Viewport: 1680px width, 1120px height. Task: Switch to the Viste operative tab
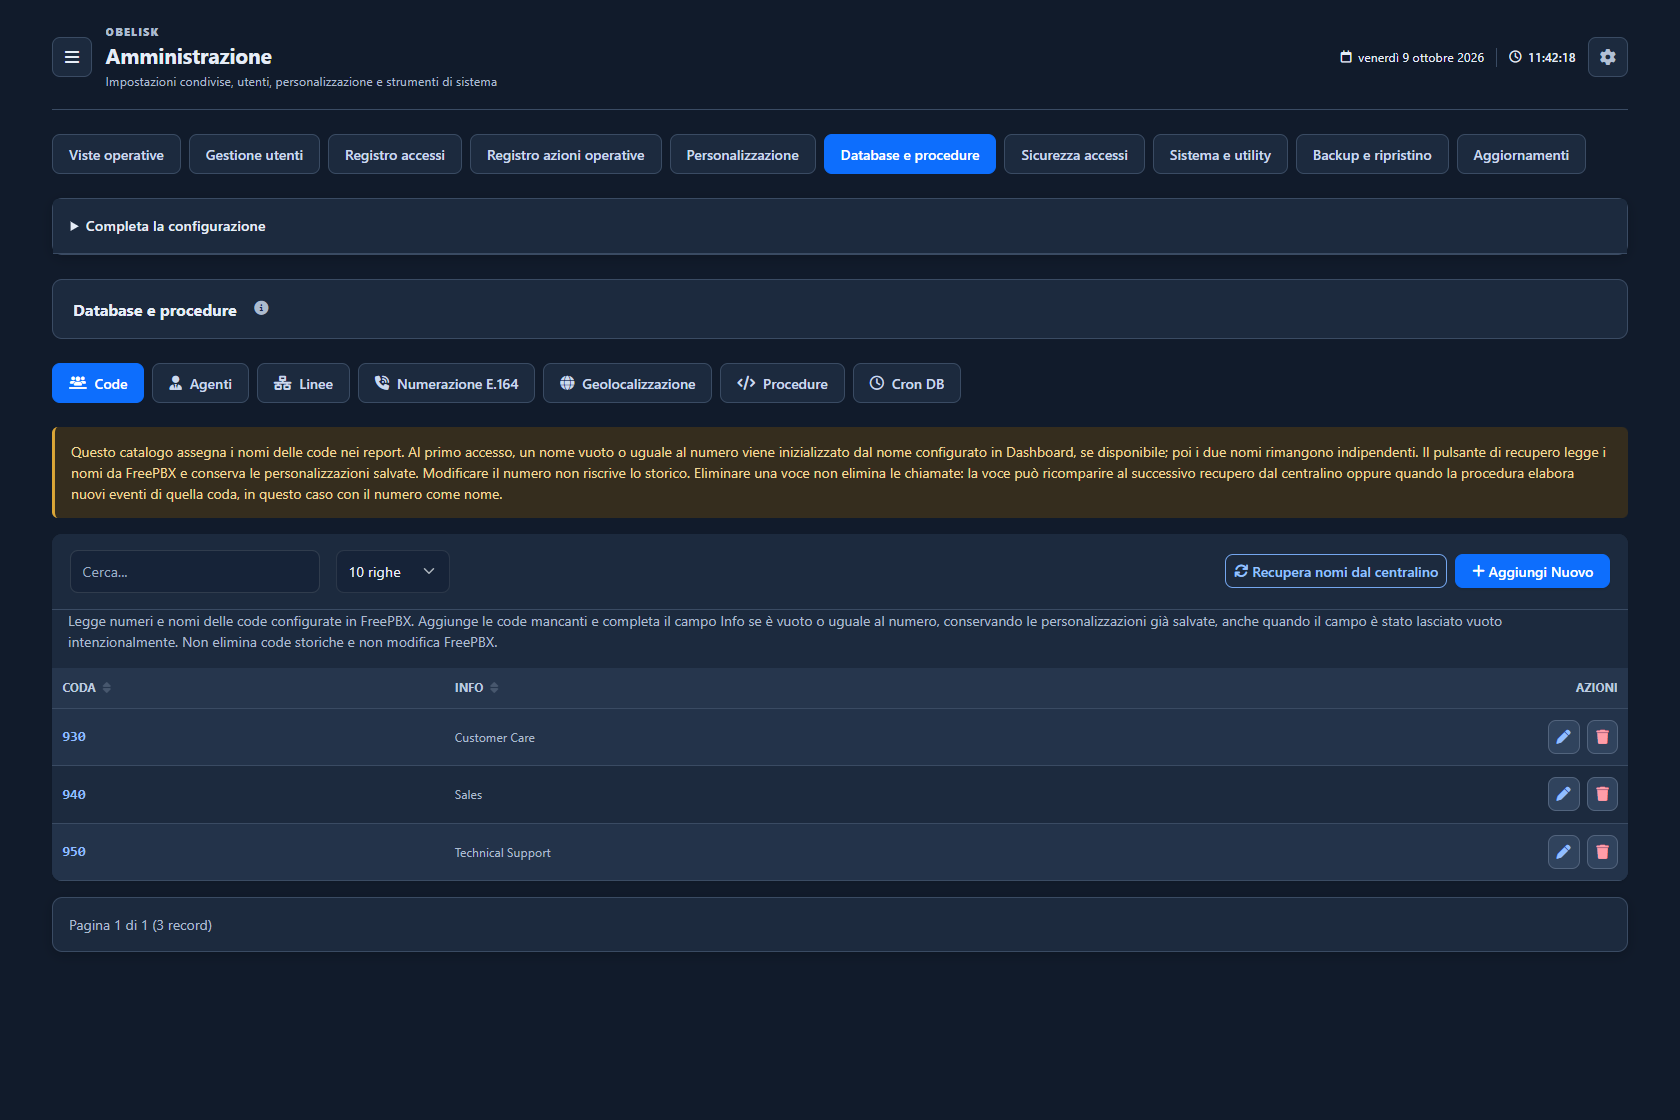click(x=116, y=154)
